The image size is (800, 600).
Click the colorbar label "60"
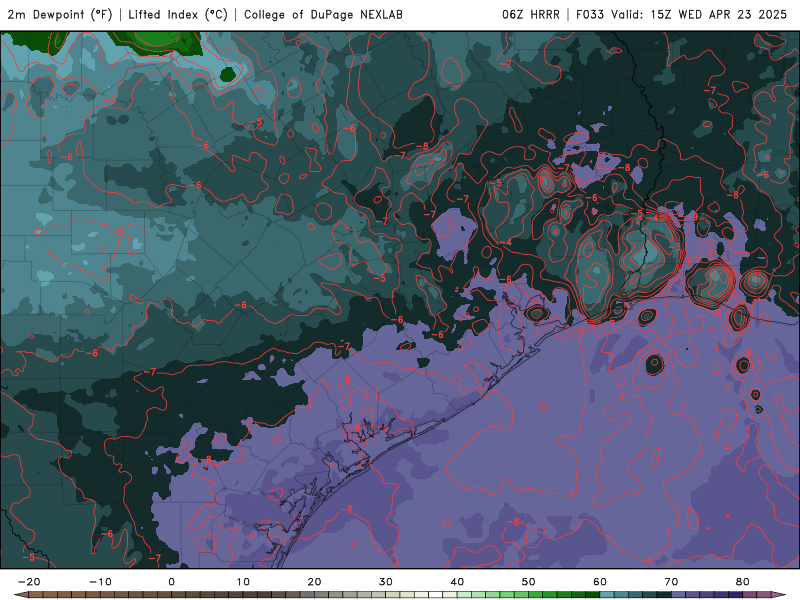600,582
